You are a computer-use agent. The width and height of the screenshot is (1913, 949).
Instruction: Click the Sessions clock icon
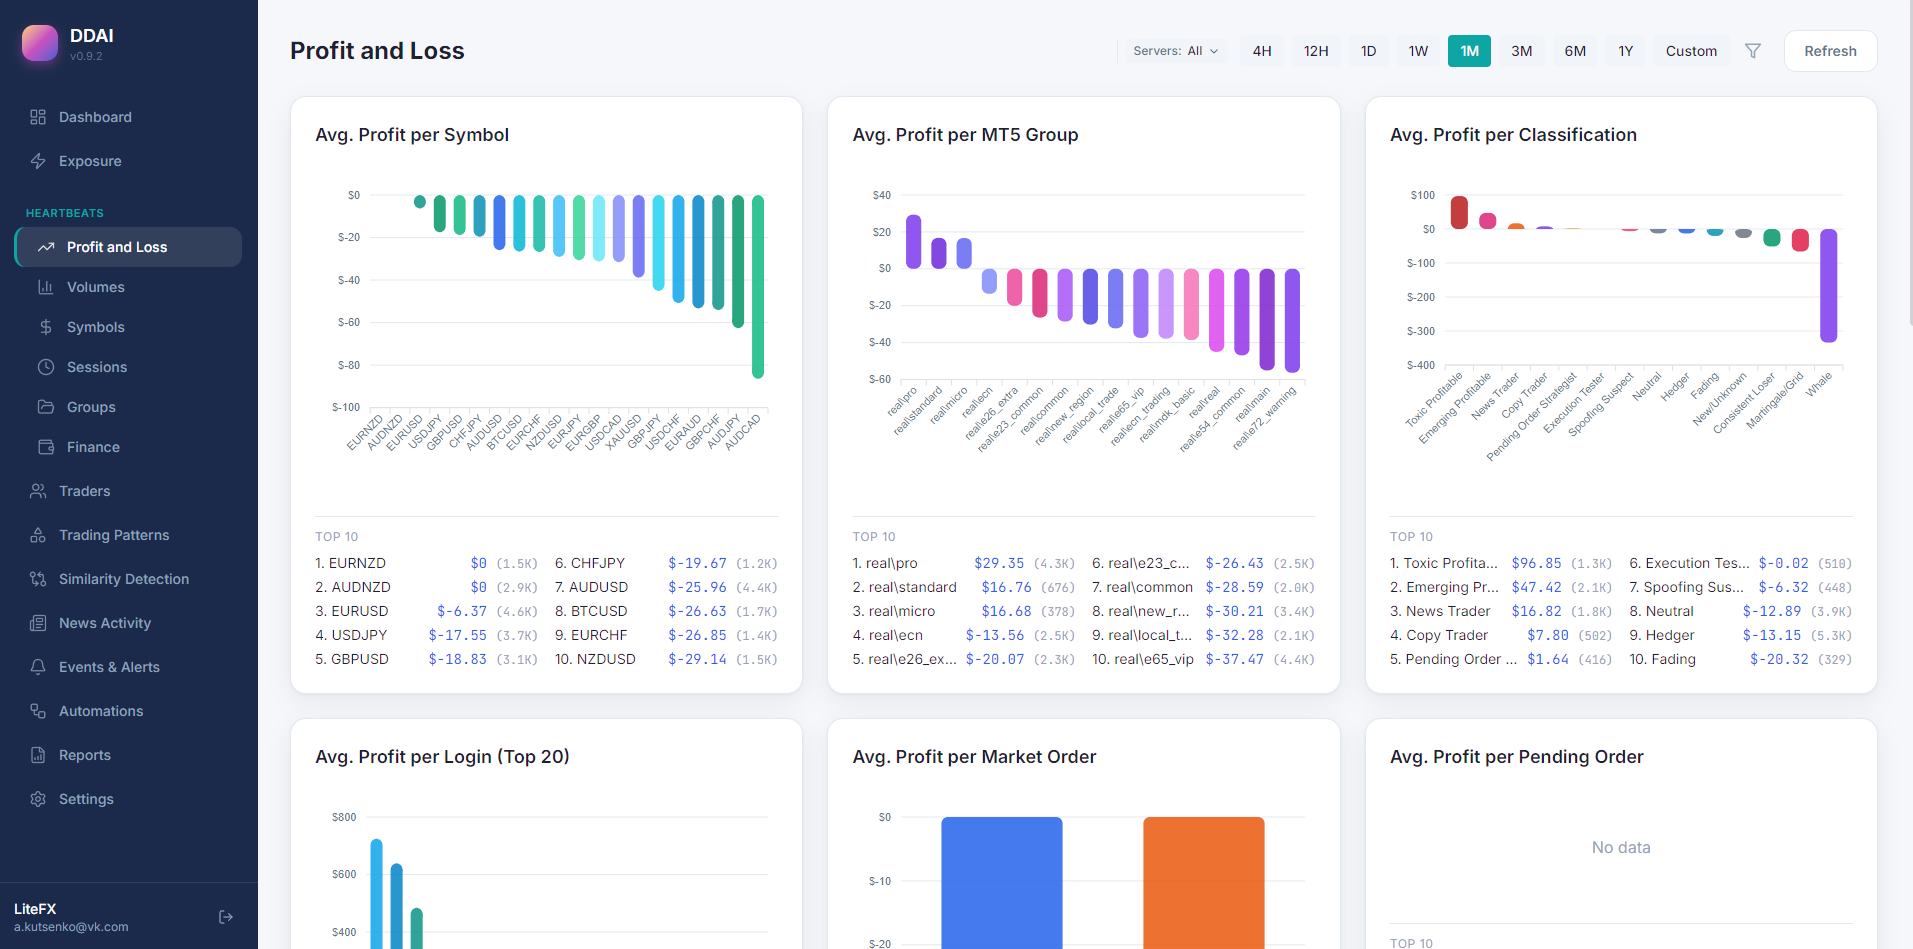coord(46,367)
